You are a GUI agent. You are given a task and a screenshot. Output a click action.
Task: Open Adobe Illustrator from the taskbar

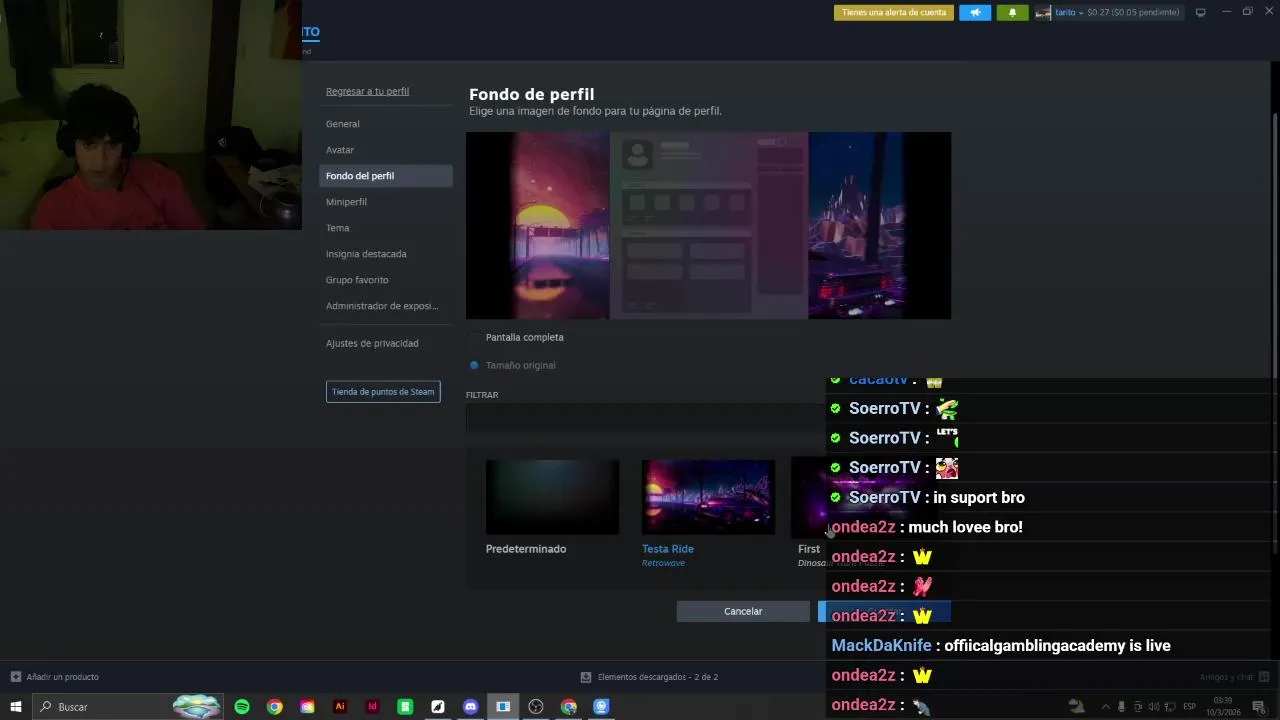pyautogui.click(x=340, y=707)
